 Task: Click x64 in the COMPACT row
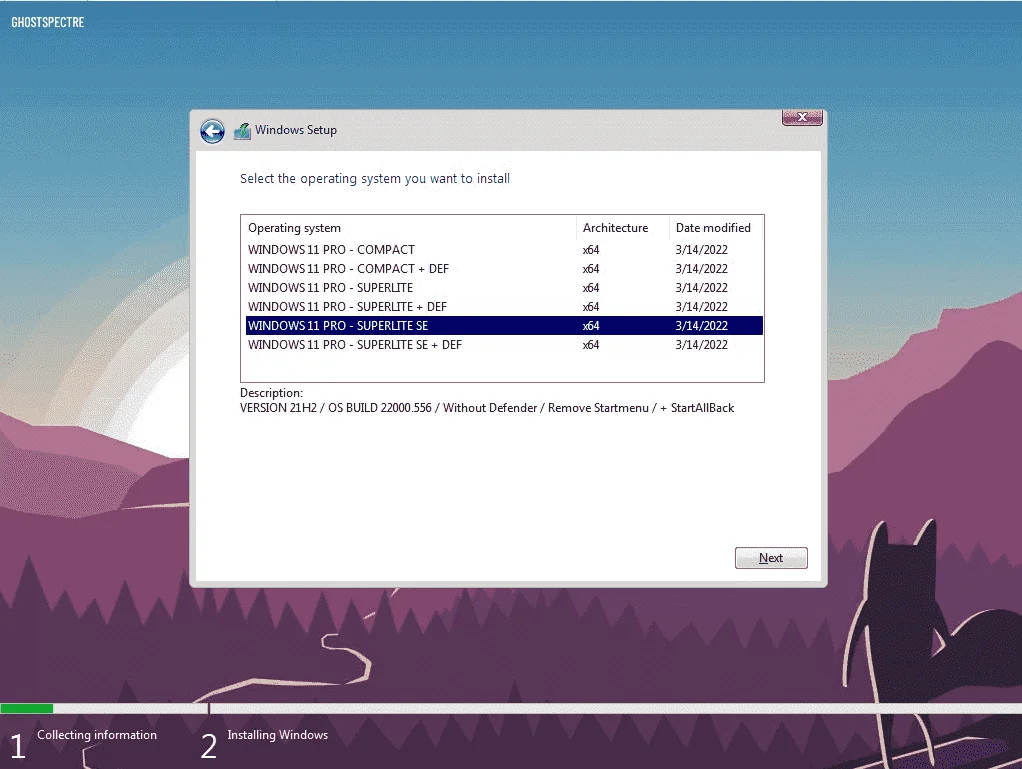591,250
